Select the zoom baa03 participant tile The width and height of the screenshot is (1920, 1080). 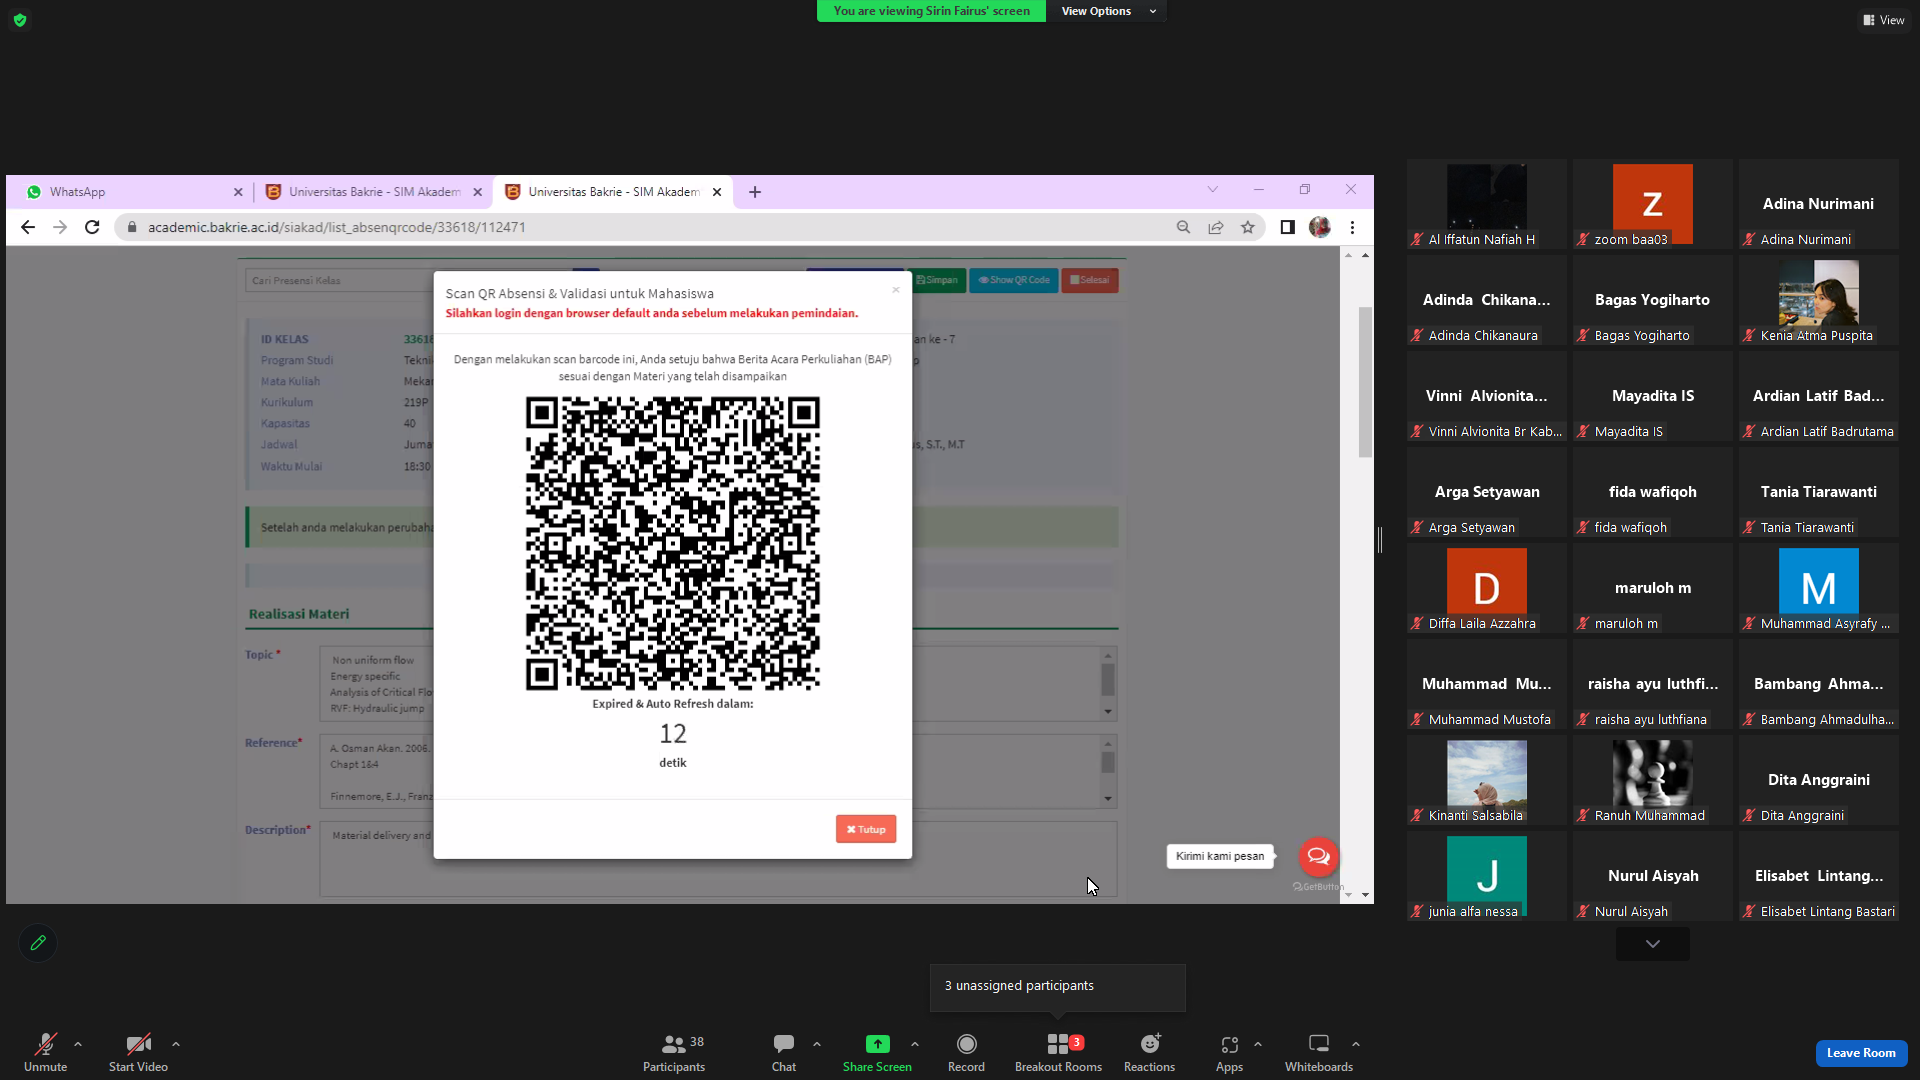coord(1652,206)
